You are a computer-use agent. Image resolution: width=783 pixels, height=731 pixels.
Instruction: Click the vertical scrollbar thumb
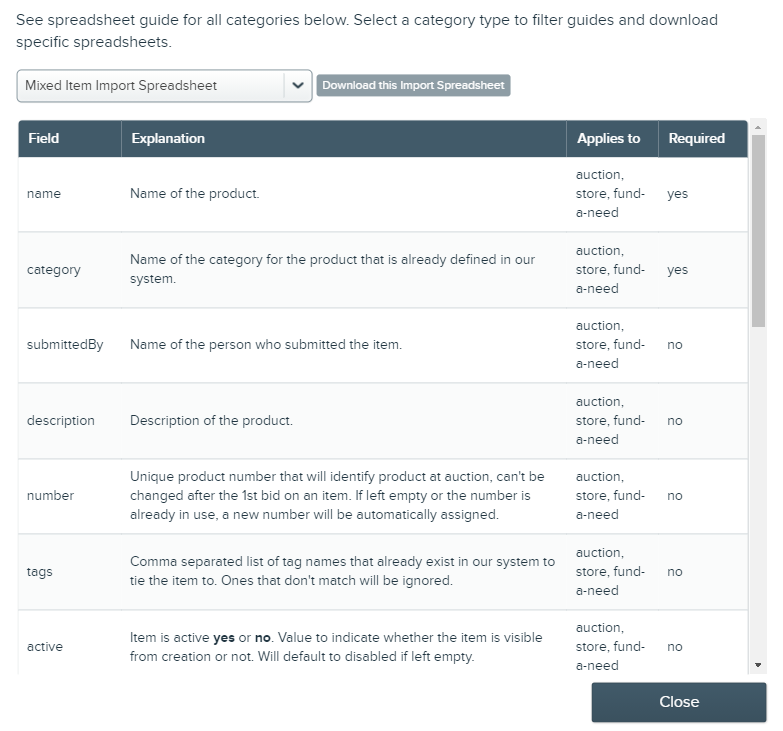tap(758, 231)
